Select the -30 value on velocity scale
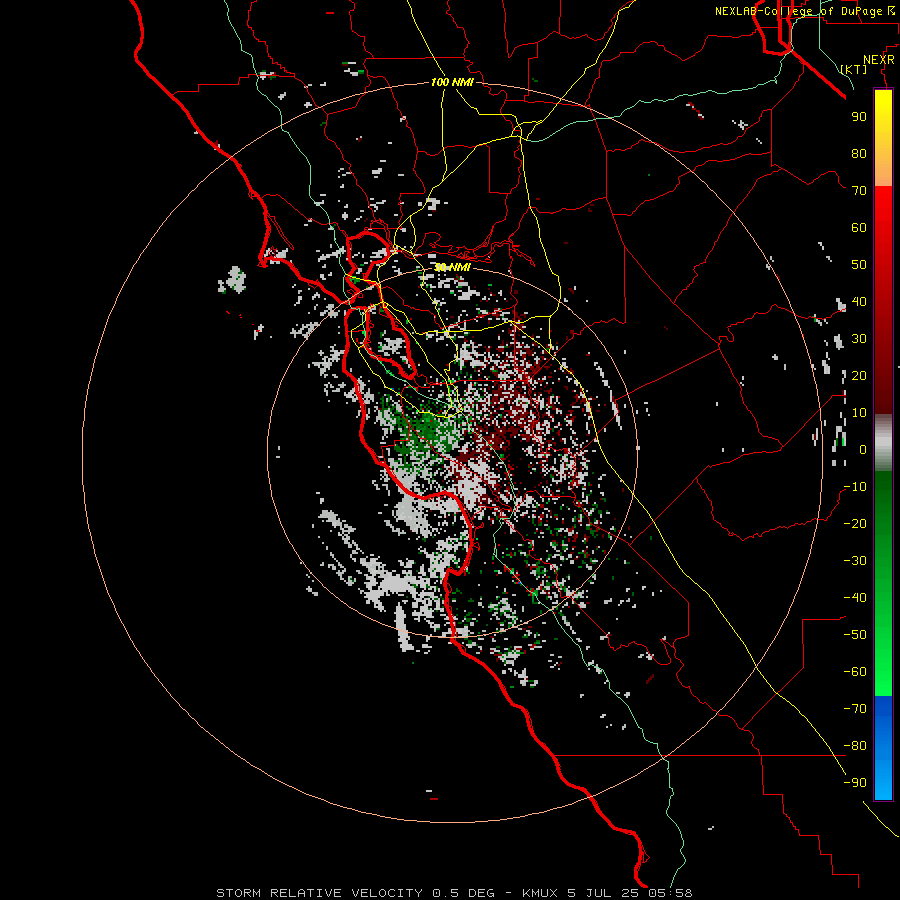Viewport: 900px width, 900px height. [855, 561]
